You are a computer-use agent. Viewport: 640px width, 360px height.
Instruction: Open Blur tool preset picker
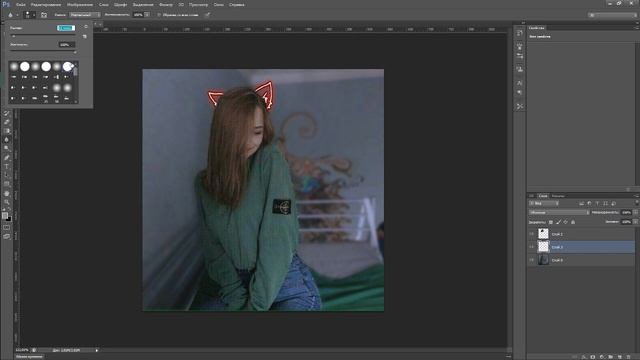[x=17, y=15]
